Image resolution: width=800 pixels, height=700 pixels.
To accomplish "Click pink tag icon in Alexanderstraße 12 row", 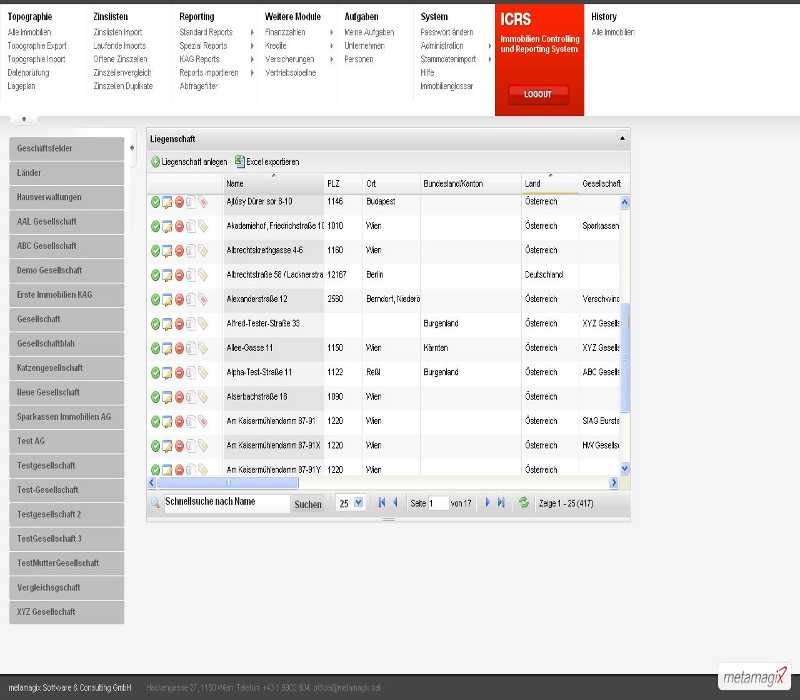I will coord(203,300).
